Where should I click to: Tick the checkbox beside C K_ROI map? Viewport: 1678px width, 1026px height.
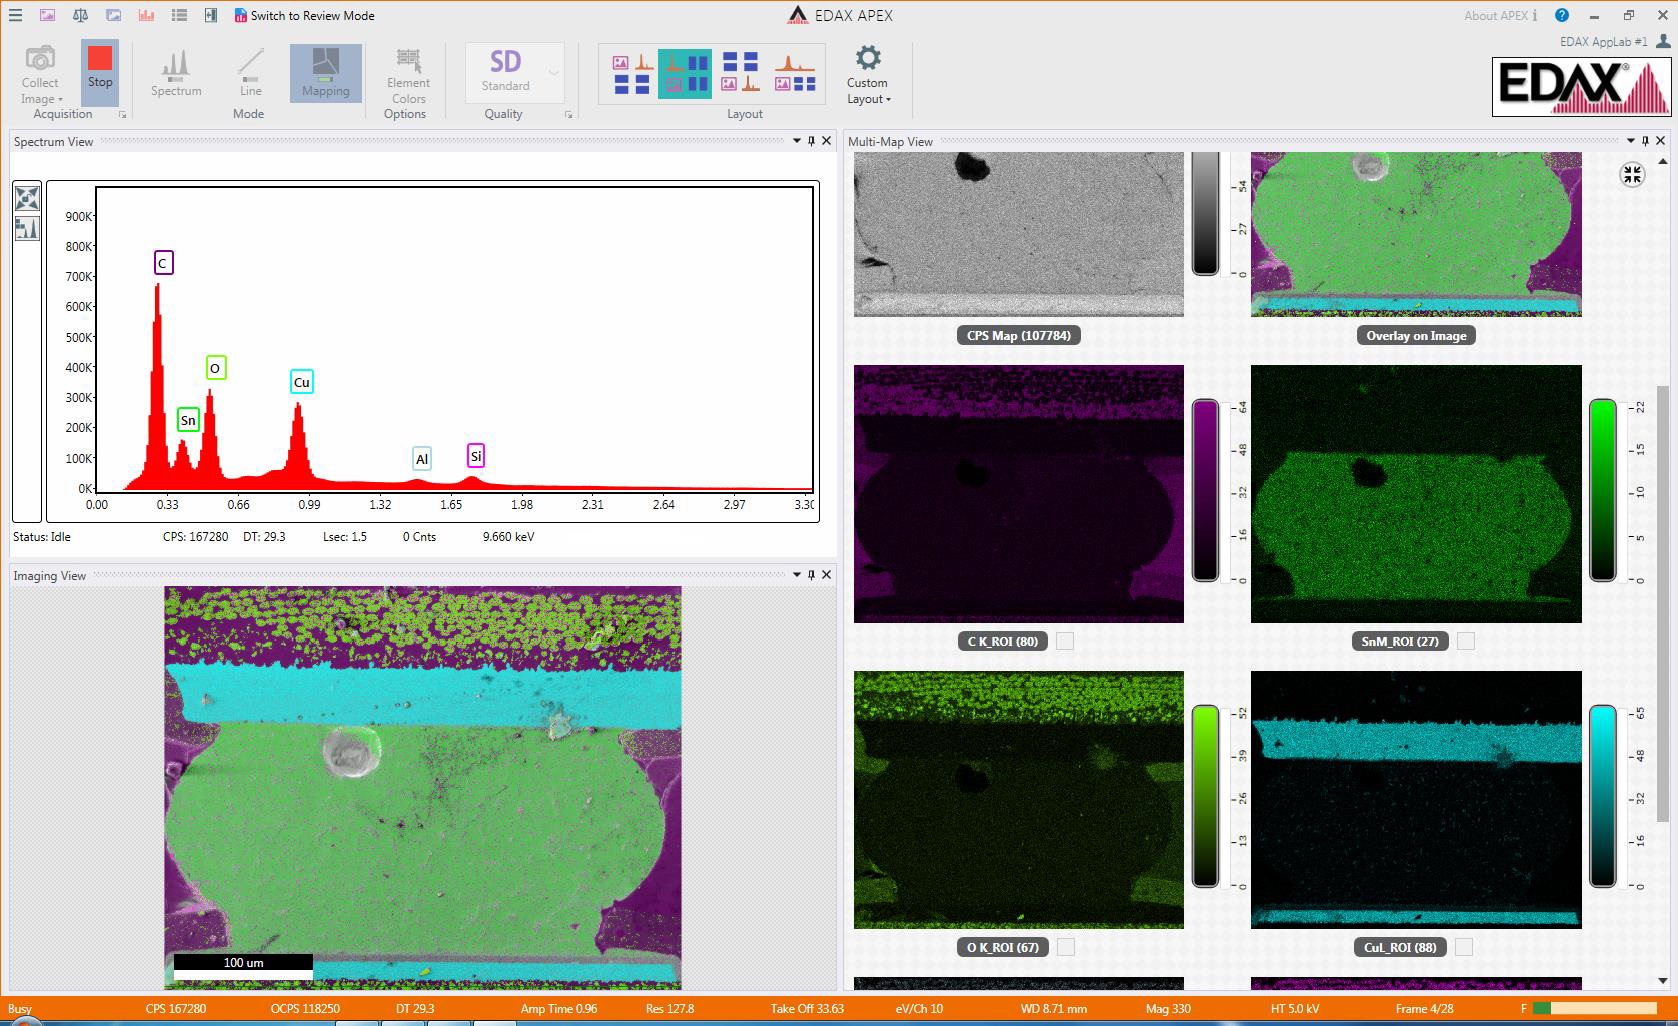1065,641
